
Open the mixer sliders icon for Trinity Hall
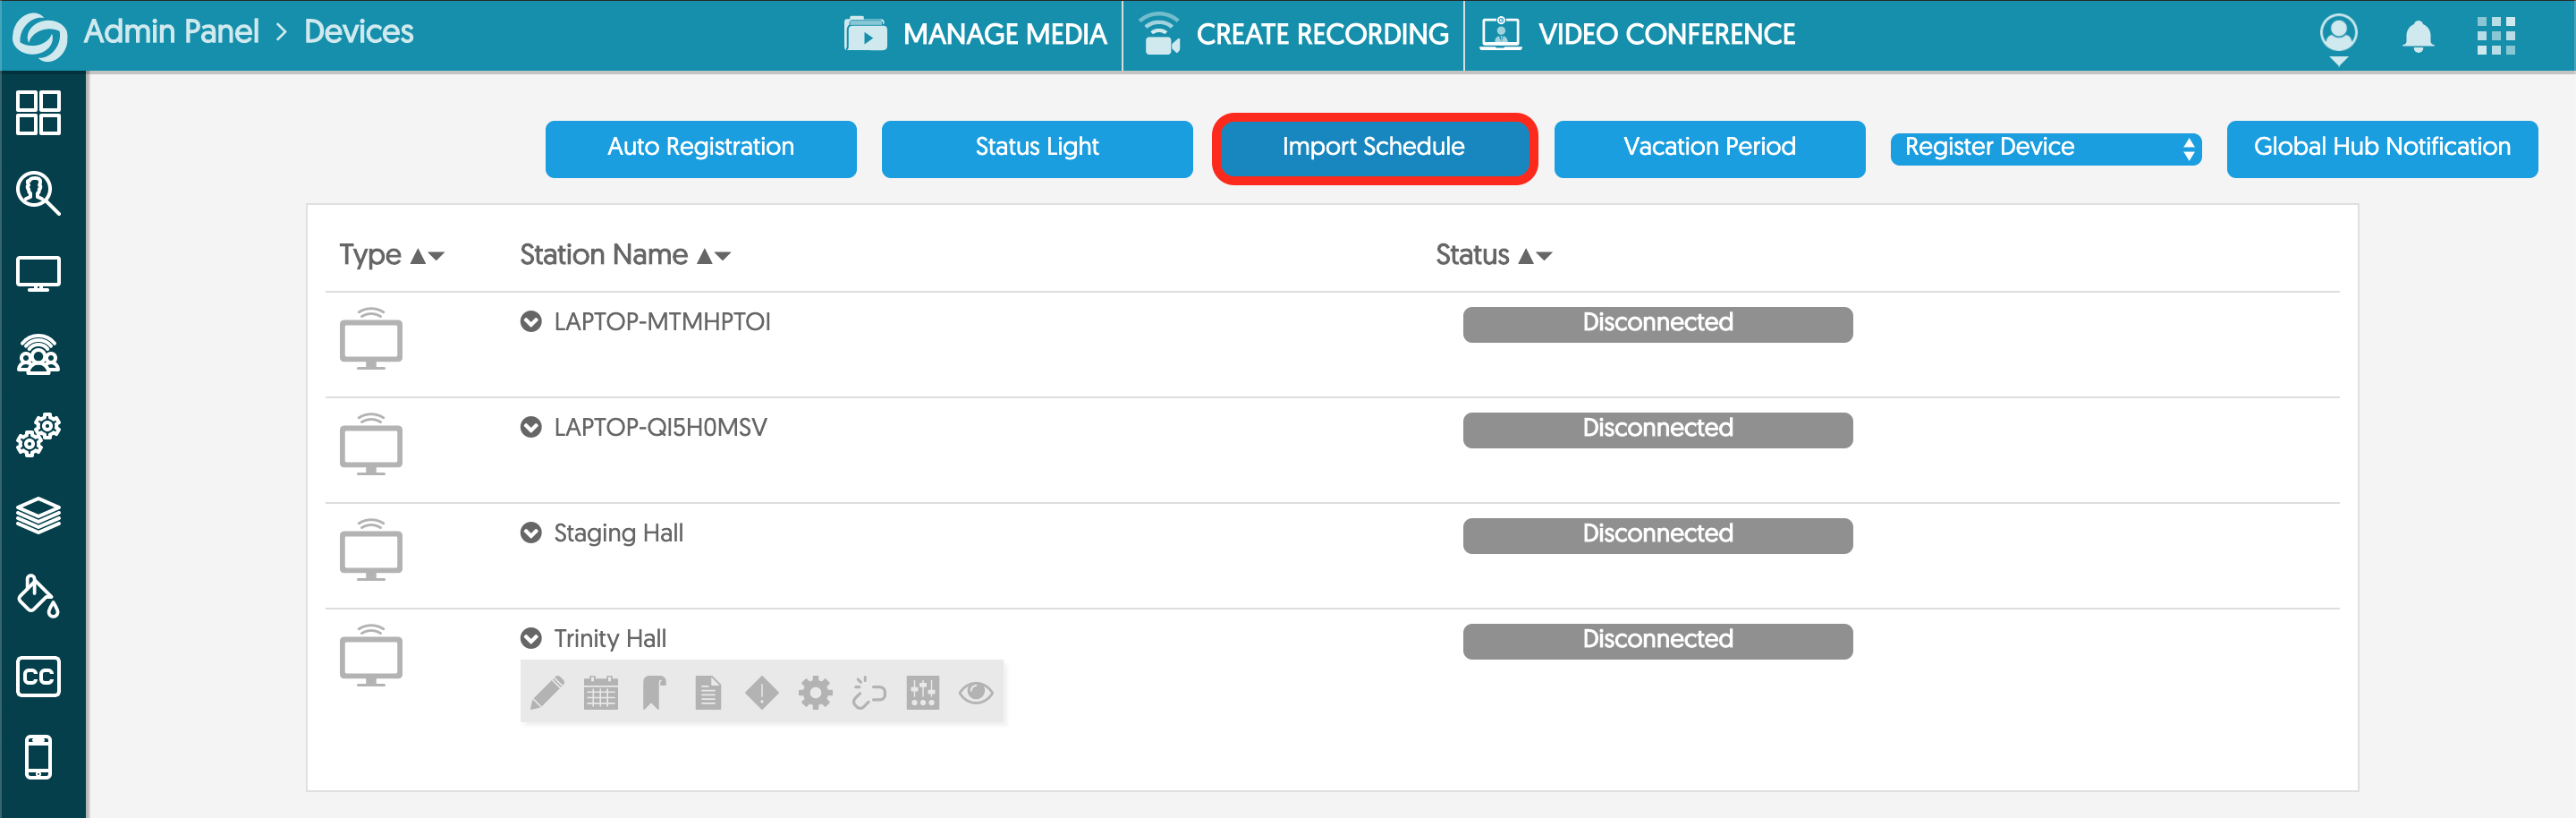pos(923,692)
